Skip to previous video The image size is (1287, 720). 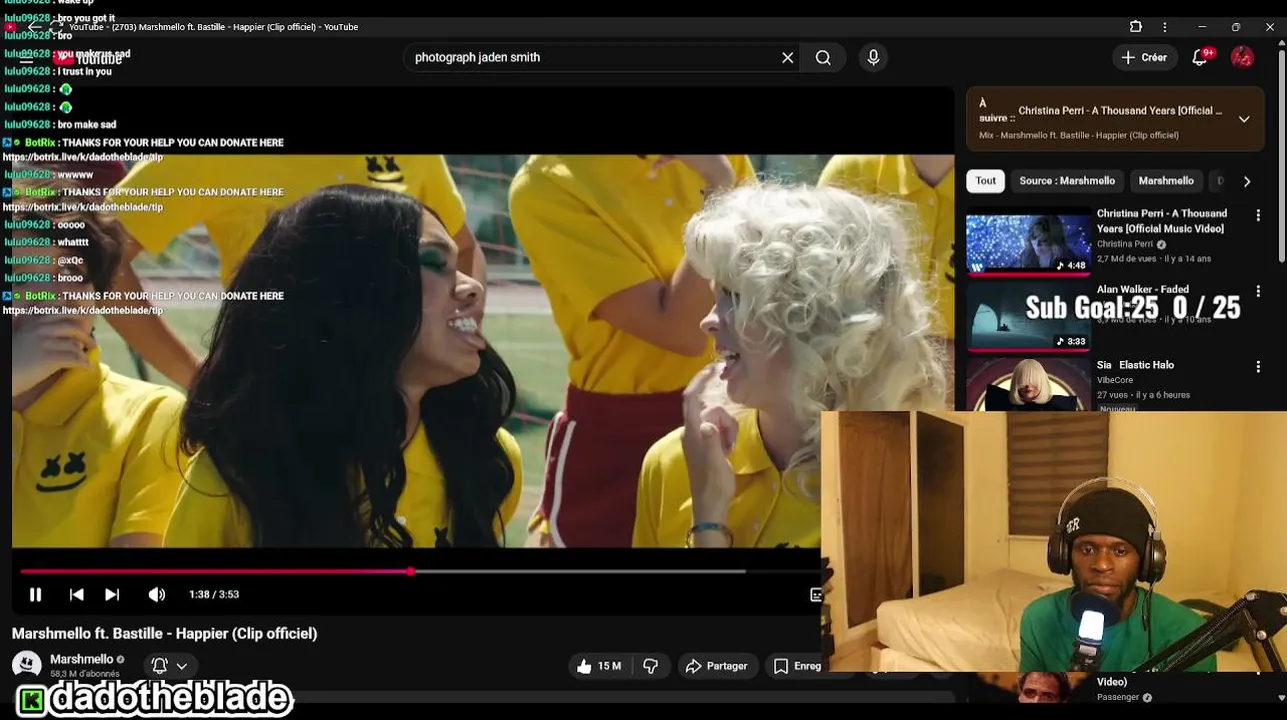[x=76, y=594]
